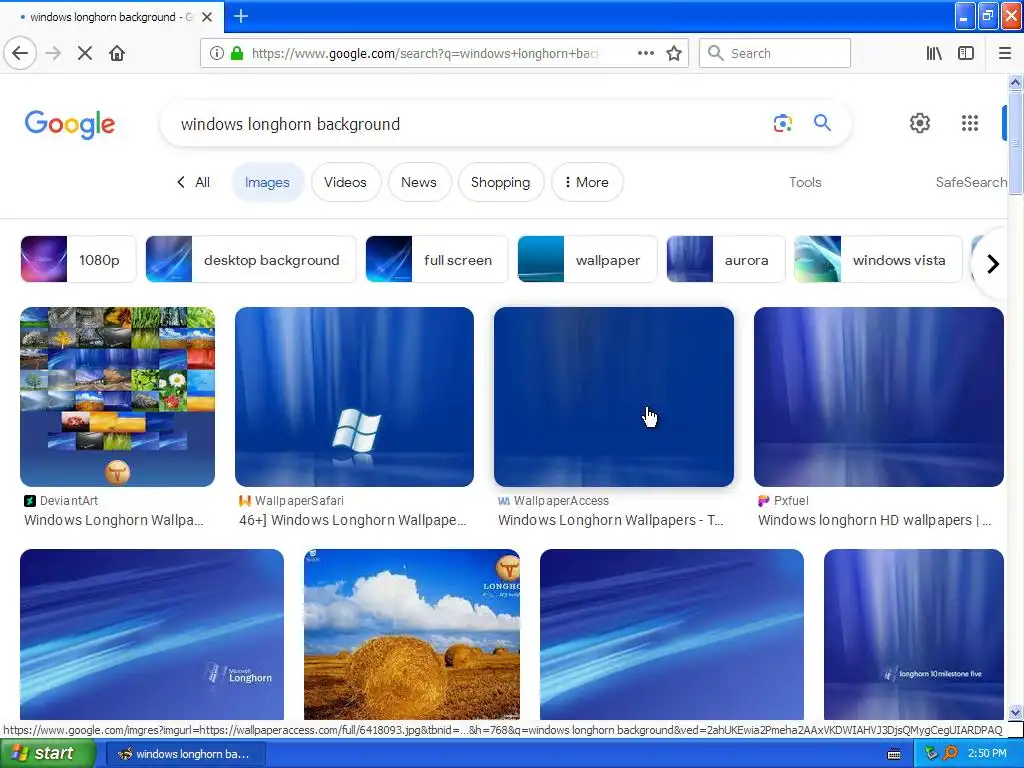Search by image using the Lens camera icon
Screen dimensions: 1024x768
(x=782, y=123)
